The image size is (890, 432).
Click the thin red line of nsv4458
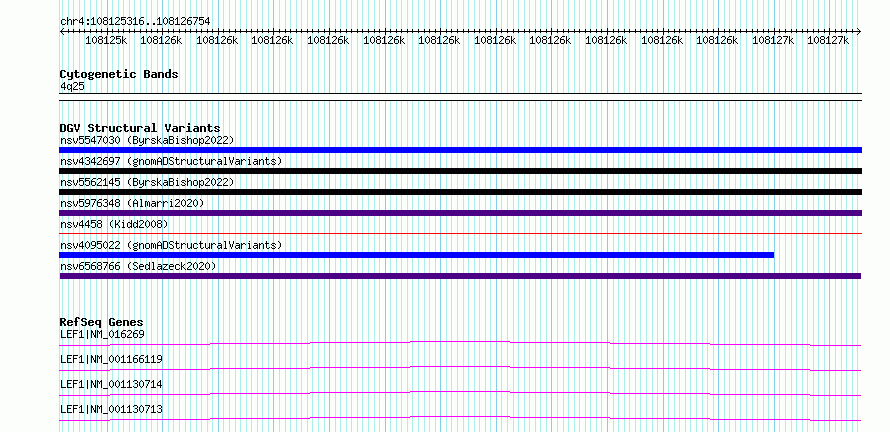pos(460,233)
